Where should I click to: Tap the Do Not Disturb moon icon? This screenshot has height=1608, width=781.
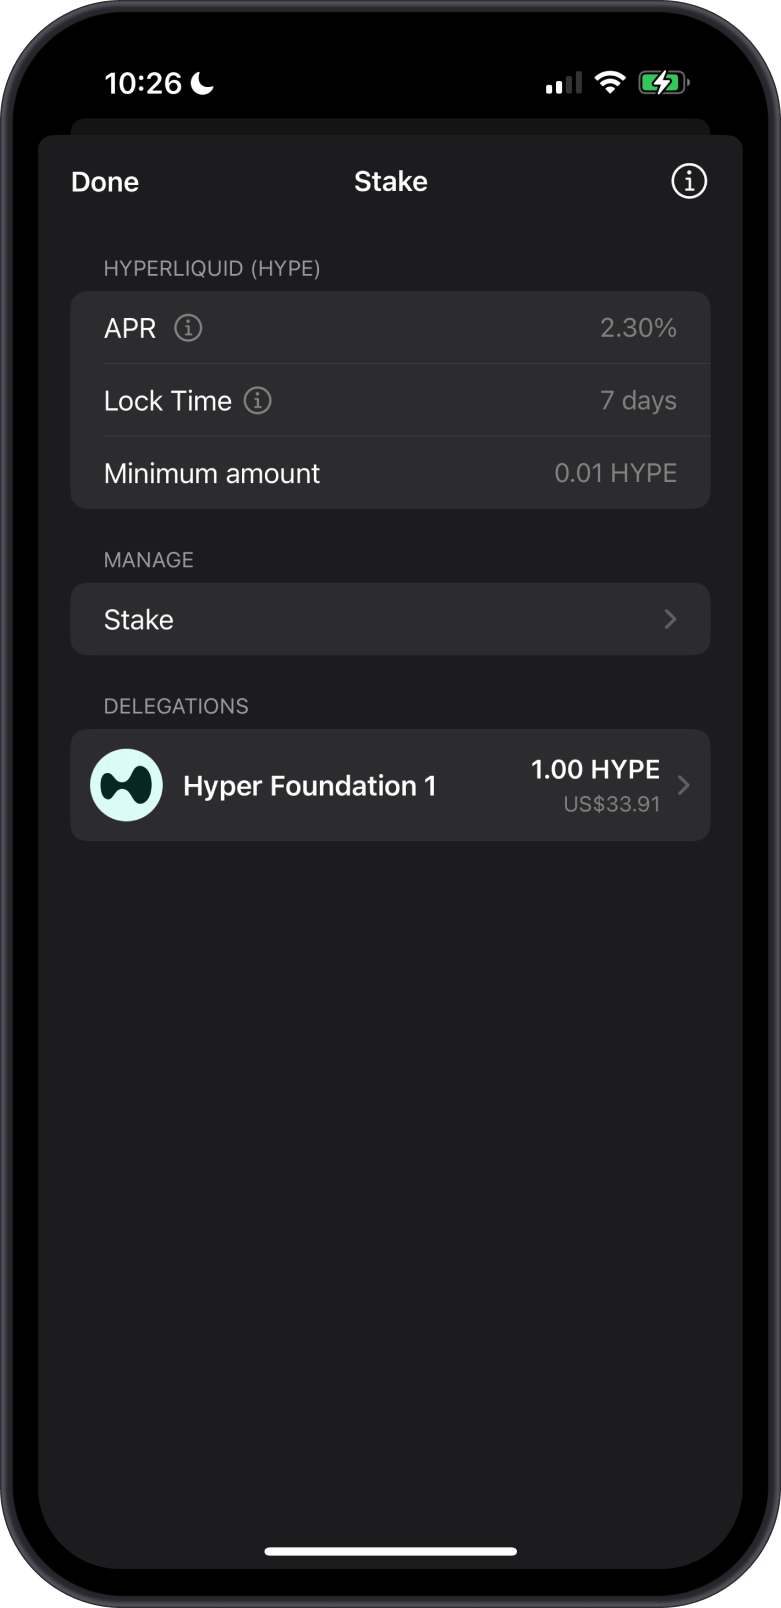pyautogui.click(x=198, y=84)
